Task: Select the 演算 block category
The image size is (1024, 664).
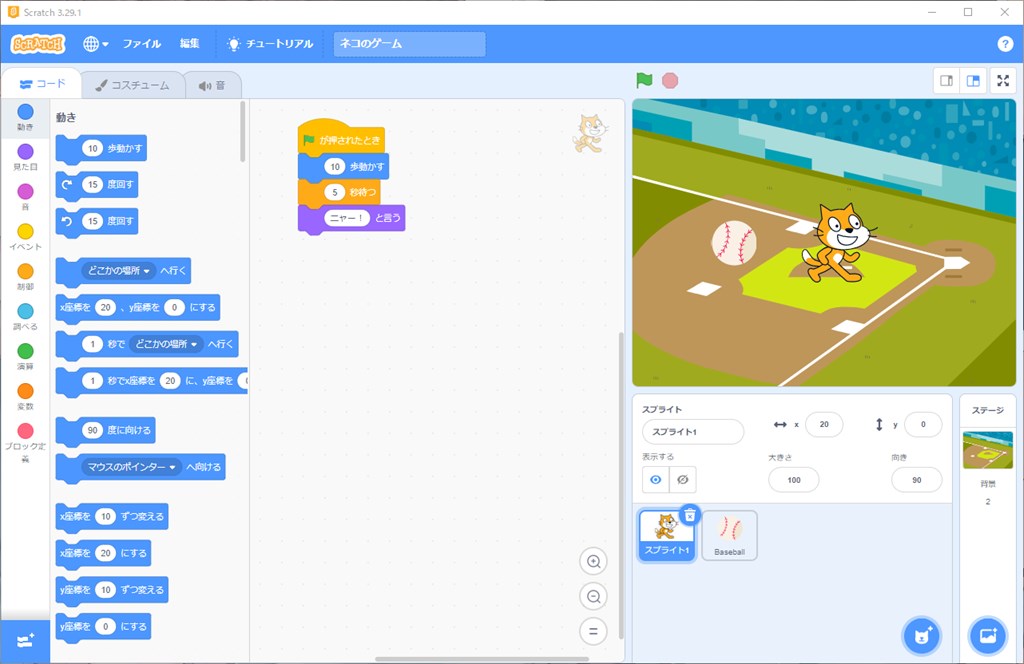Action: pos(25,356)
